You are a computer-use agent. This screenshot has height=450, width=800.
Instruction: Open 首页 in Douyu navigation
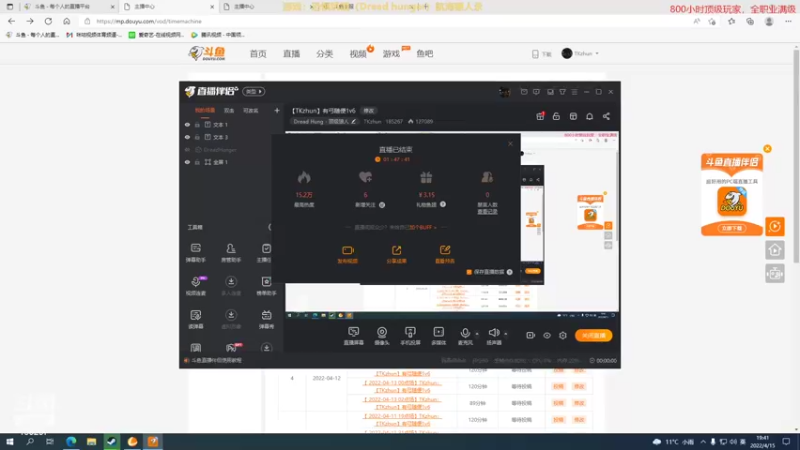tap(258, 54)
